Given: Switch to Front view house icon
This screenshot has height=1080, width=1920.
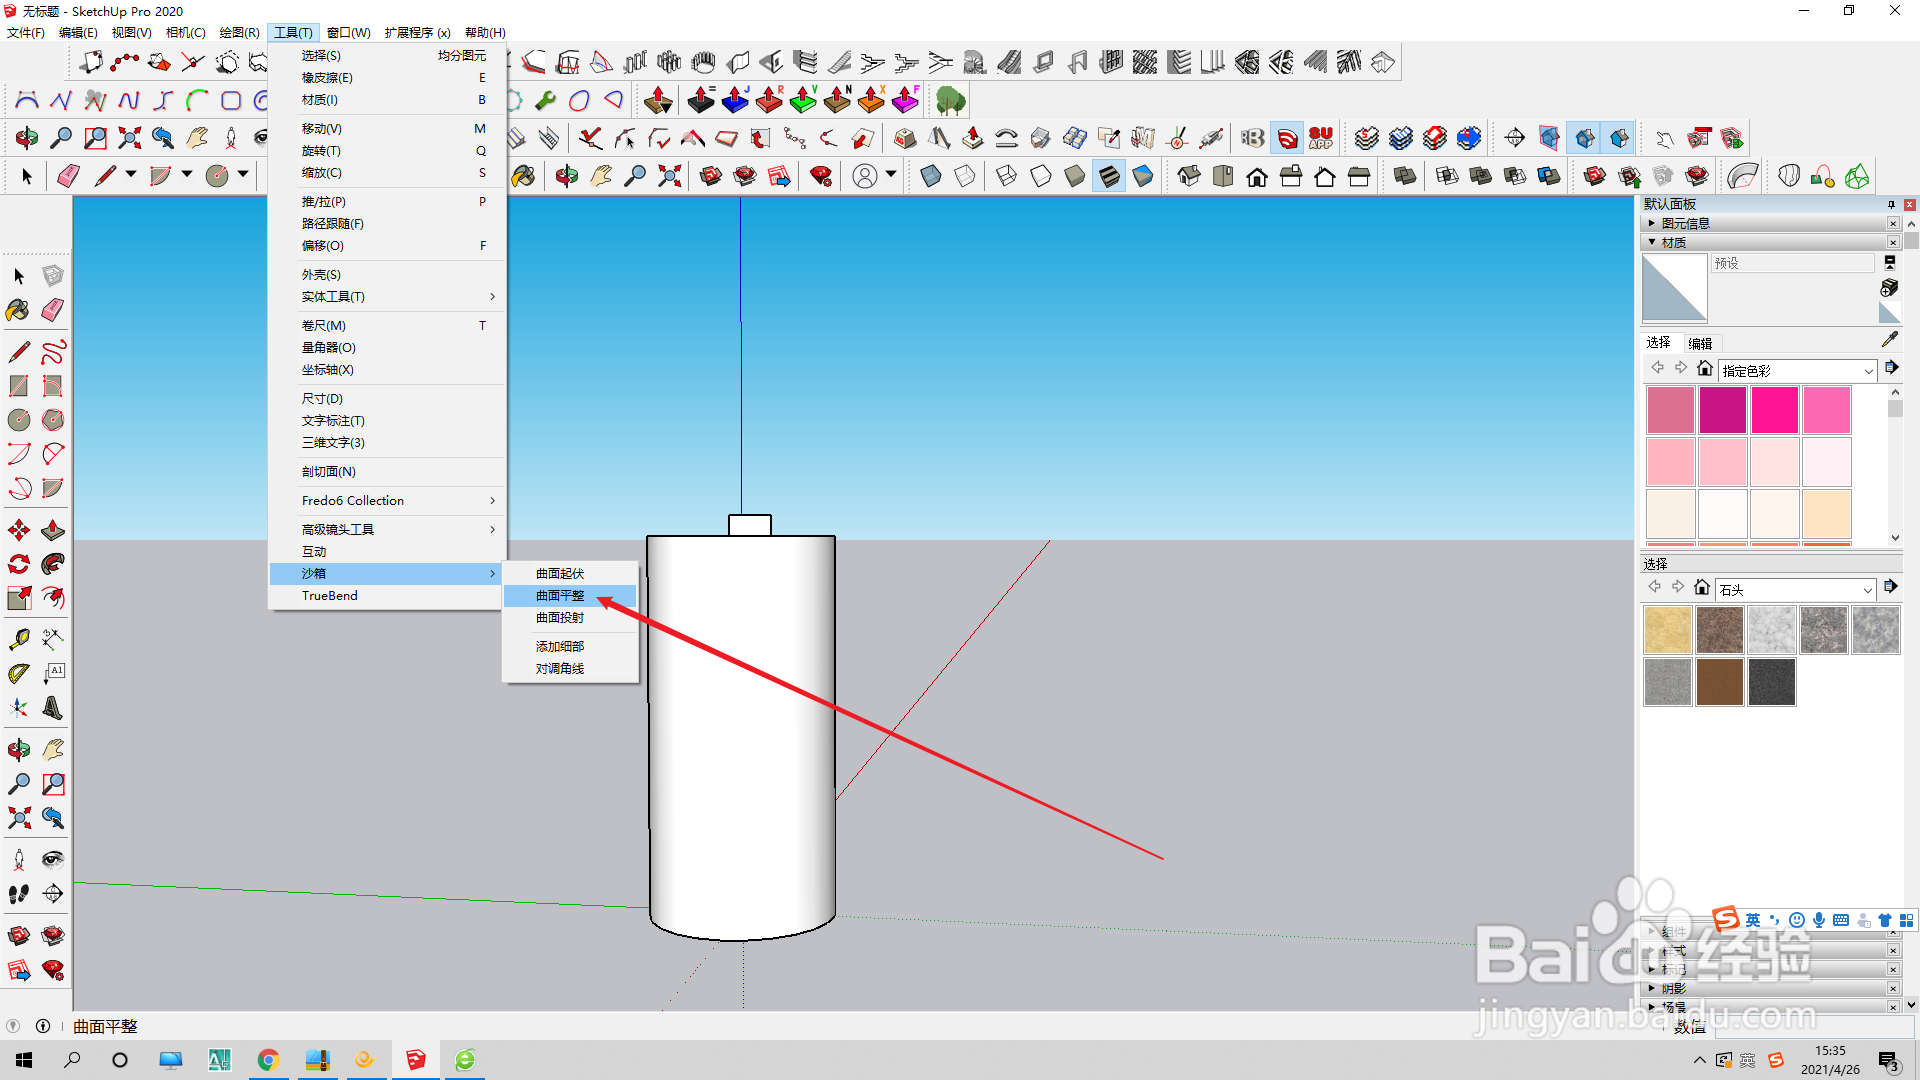Looking at the screenshot, I should 1257,177.
